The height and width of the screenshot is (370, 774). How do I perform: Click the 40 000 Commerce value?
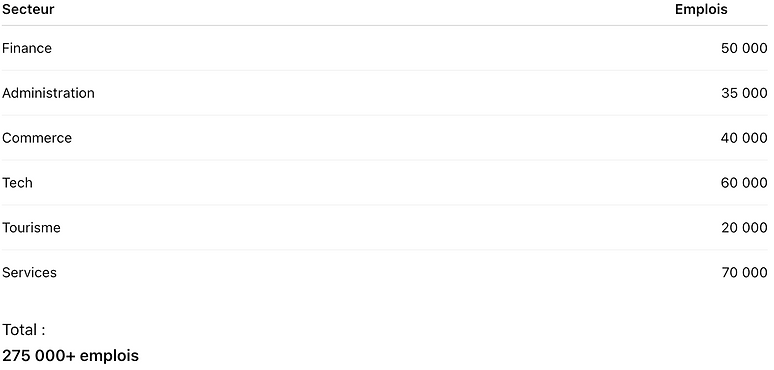(x=744, y=138)
